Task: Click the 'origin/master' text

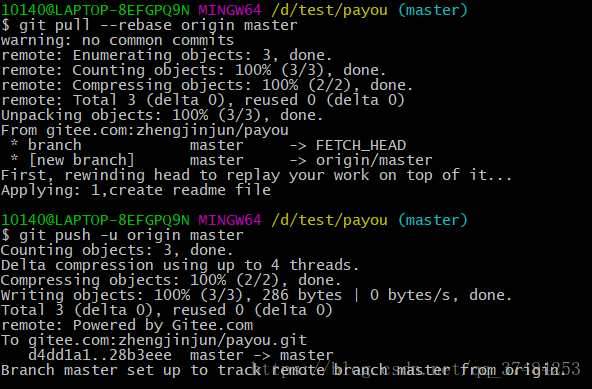Action: (x=374, y=160)
